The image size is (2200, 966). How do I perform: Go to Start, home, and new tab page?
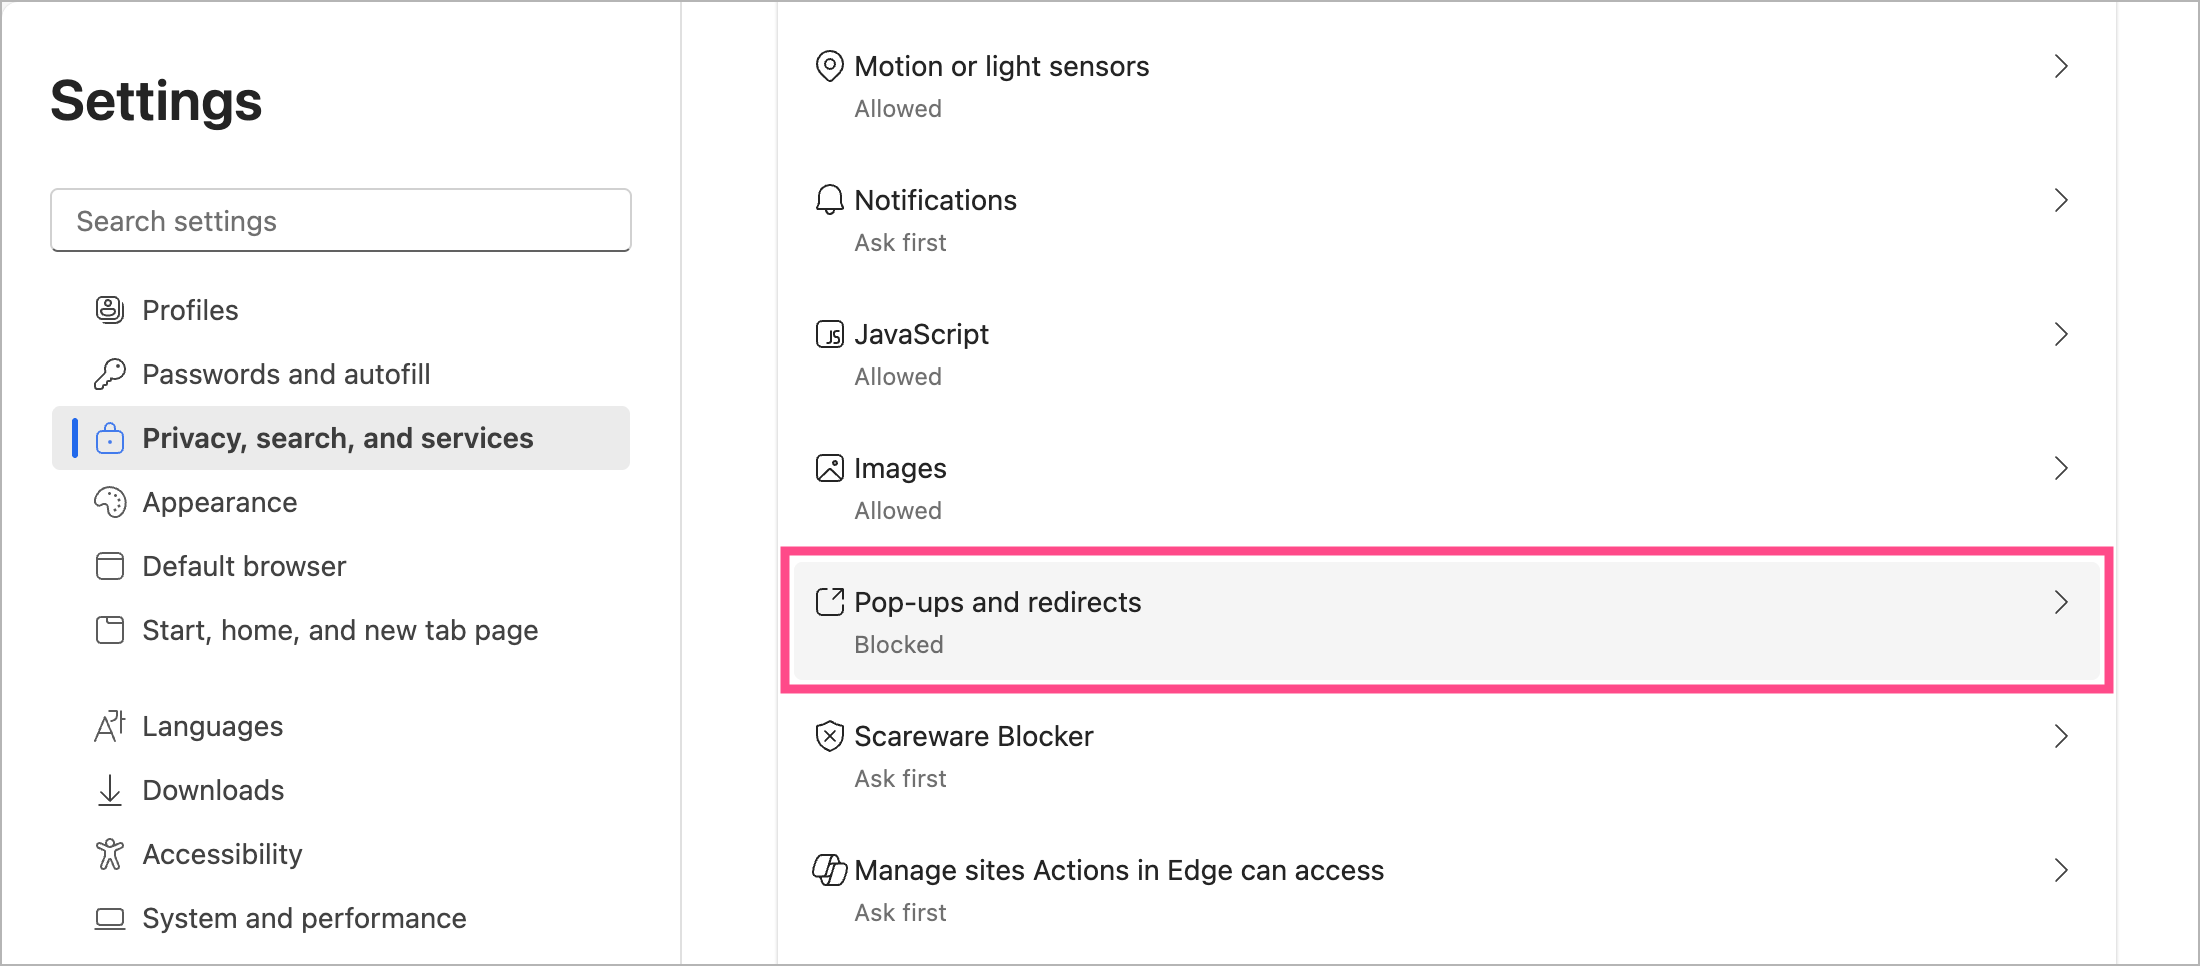340,630
